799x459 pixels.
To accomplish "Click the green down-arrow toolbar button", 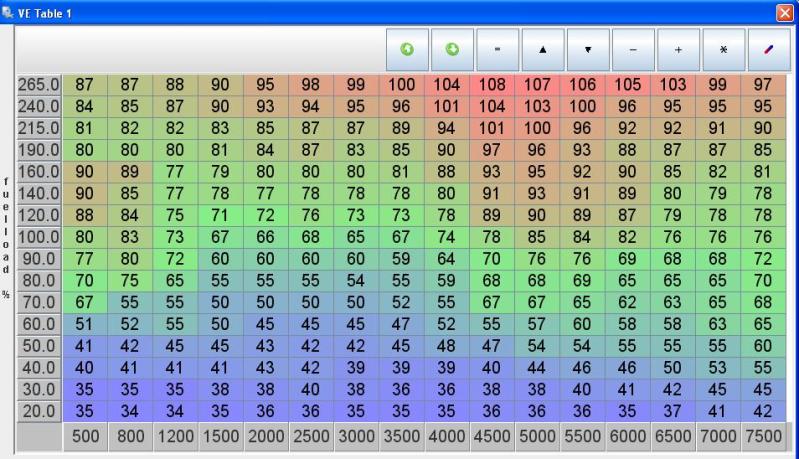I will pos(452,49).
